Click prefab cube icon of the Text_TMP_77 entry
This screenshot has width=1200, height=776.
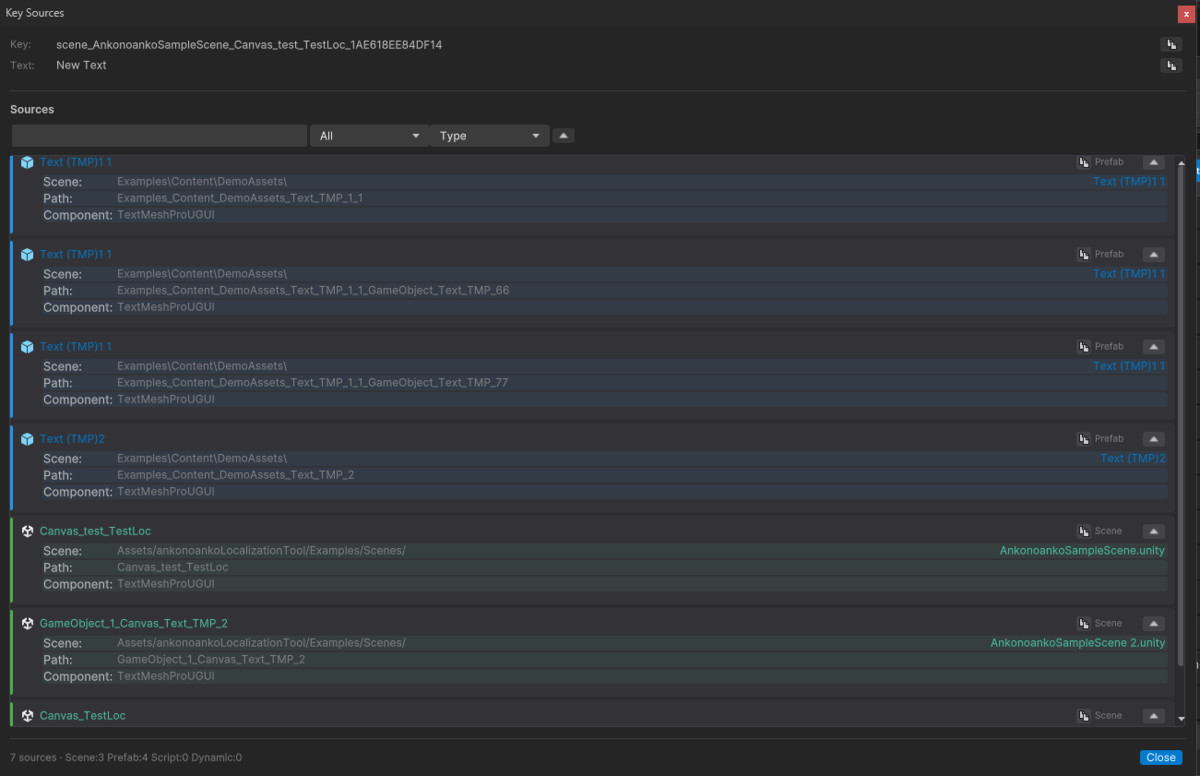pyautogui.click(x=27, y=346)
